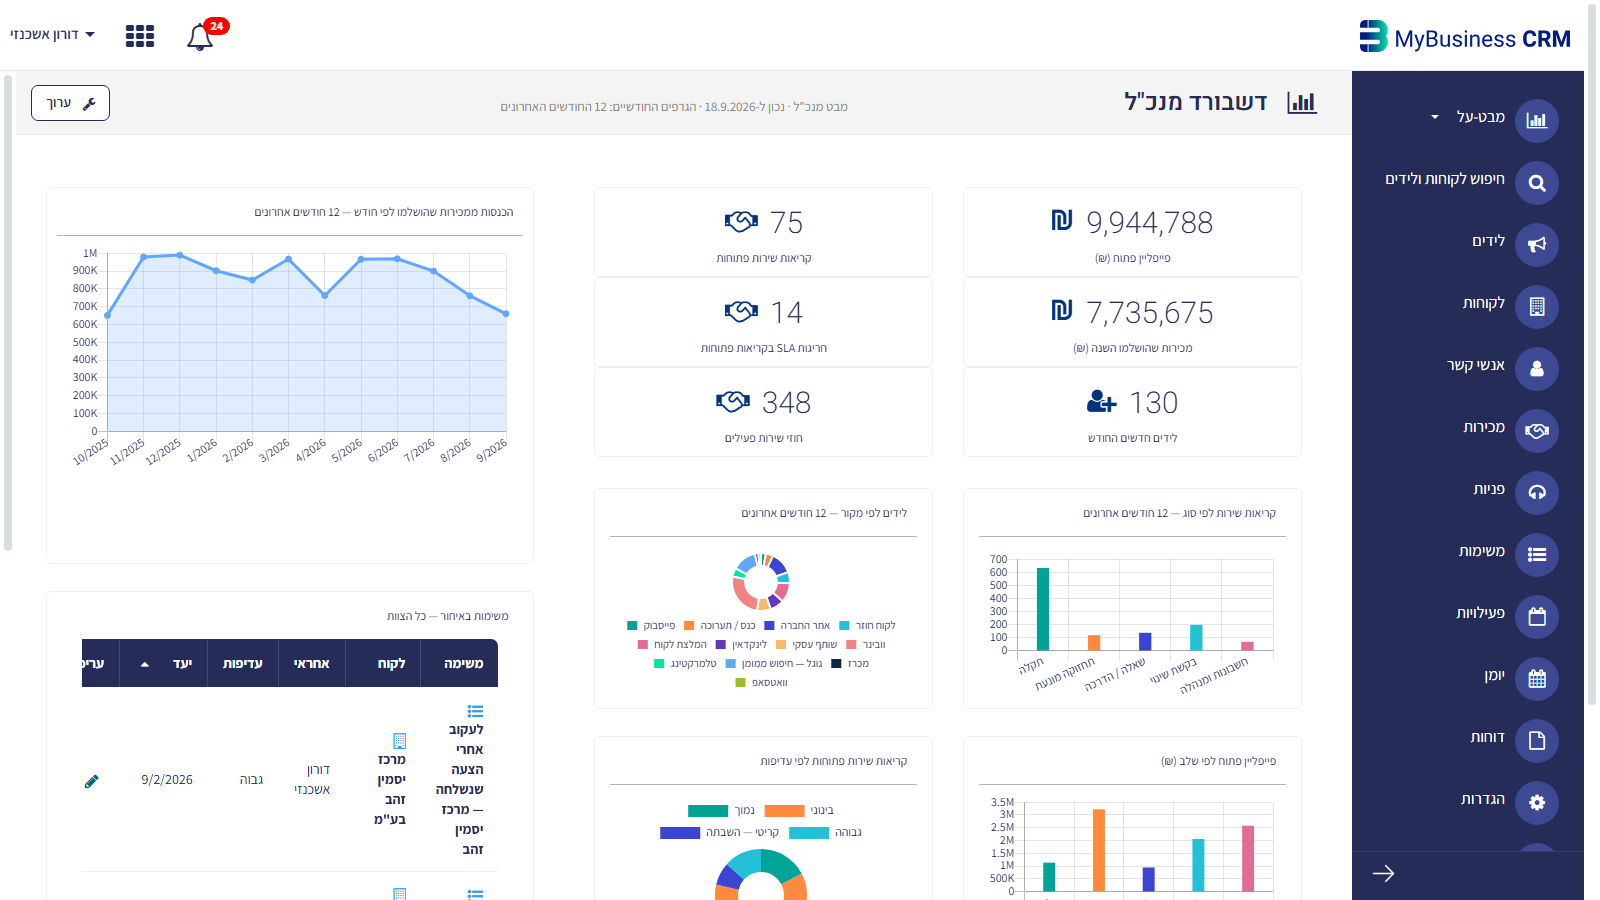This screenshot has height=900, width=1600.
Task: Open the פניות headset icon
Action: pyautogui.click(x=1537, y=493)
